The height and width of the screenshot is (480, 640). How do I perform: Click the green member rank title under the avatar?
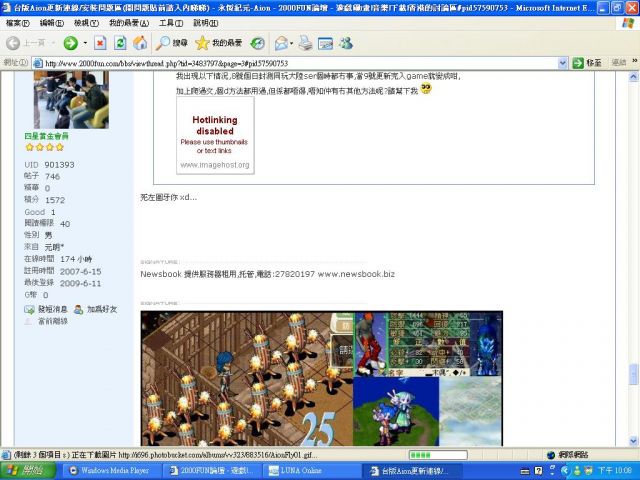(47, 136)
